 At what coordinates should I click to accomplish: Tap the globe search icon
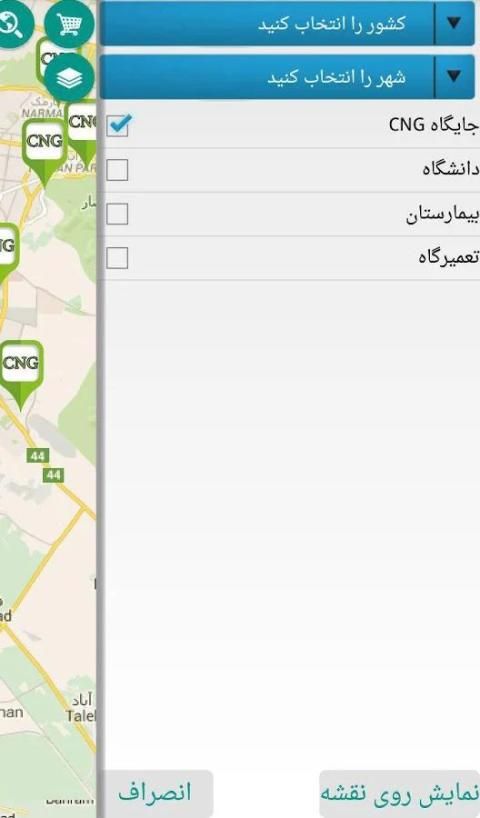coord(11,23)
